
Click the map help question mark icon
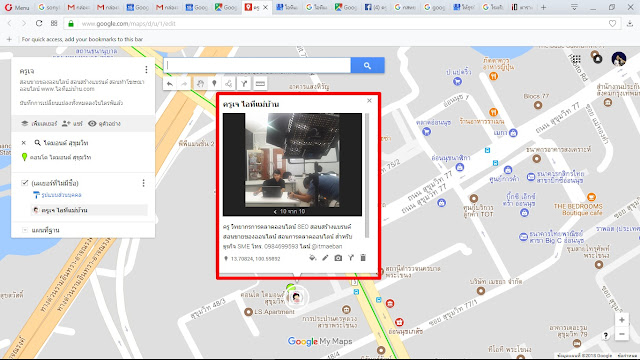606,336
